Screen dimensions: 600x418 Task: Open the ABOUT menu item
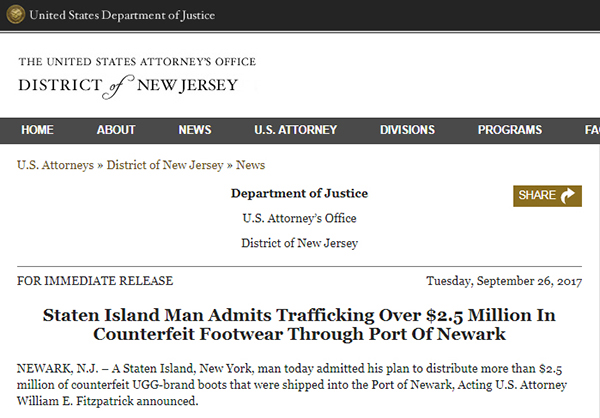click(116, 130)
